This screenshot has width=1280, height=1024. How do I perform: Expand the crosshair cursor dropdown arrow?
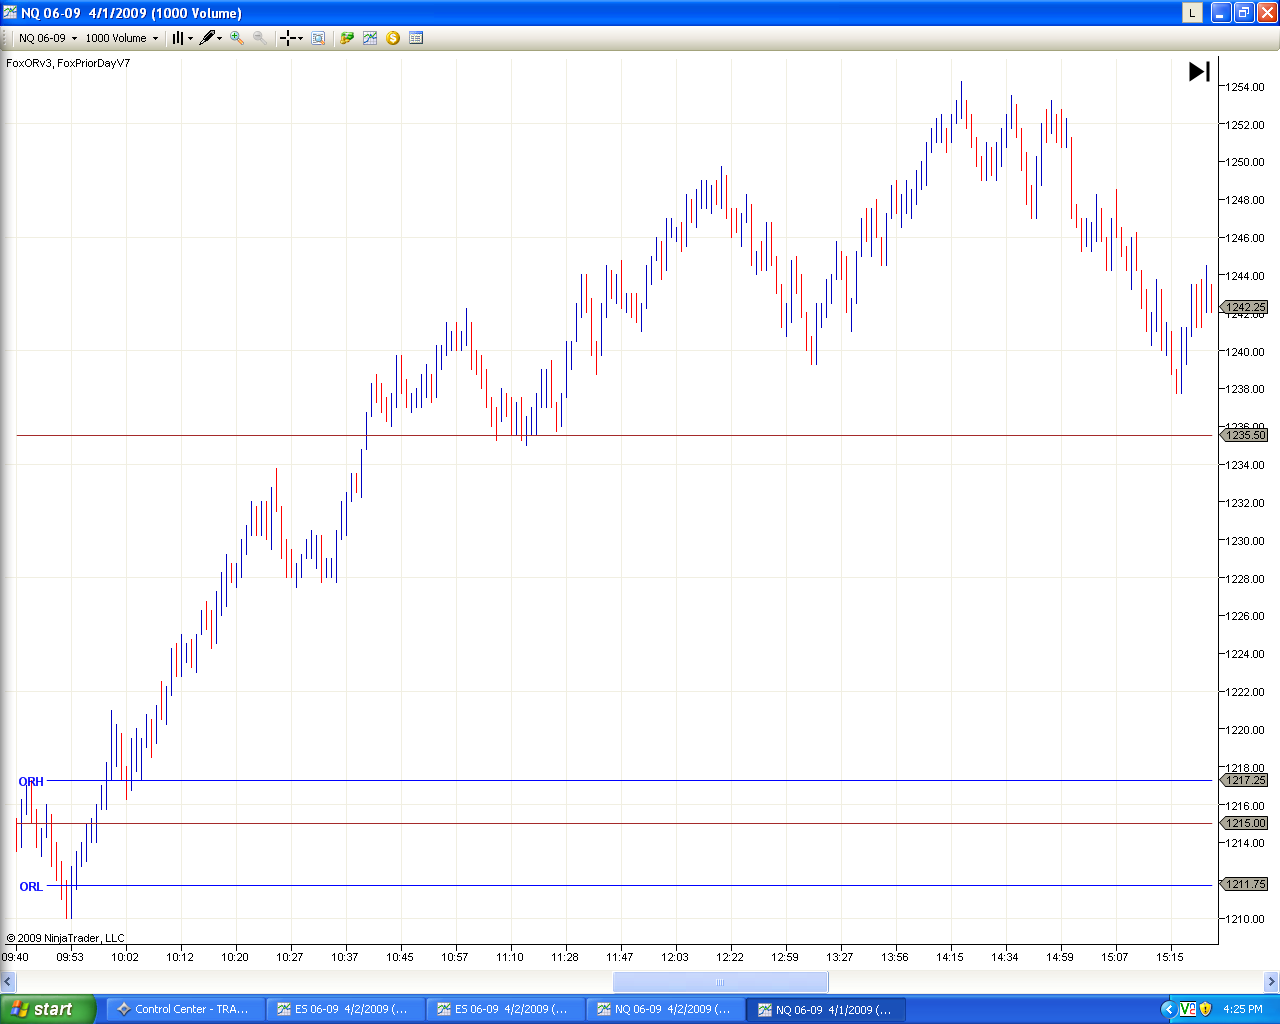(x=301, y=38)
